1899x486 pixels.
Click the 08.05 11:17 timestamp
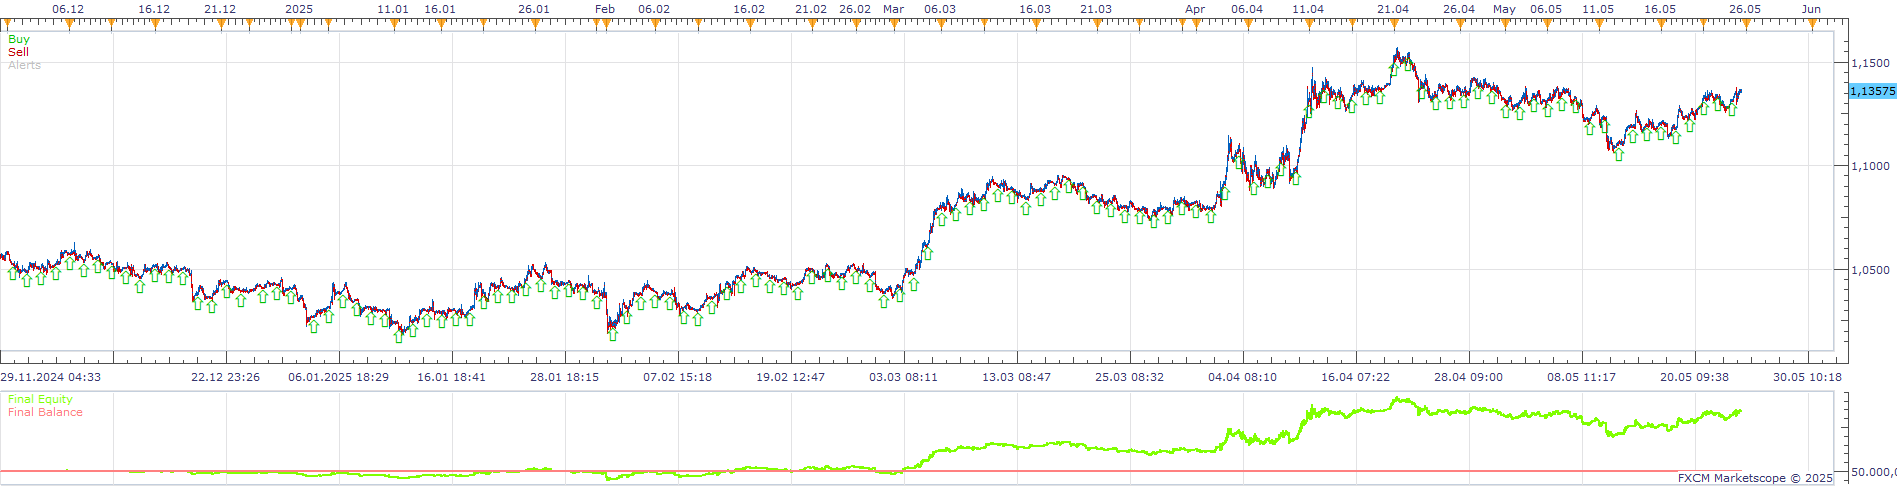pyautogui.click(x=1582, y=377)
